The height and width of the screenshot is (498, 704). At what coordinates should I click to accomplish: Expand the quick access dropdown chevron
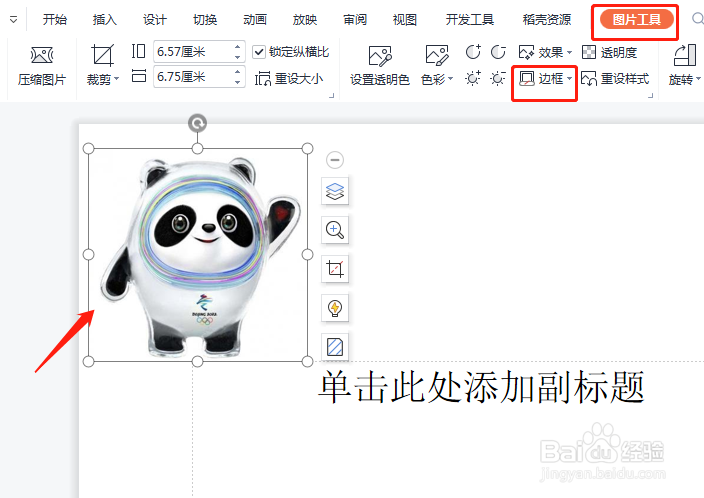click(x=13, y=19)
